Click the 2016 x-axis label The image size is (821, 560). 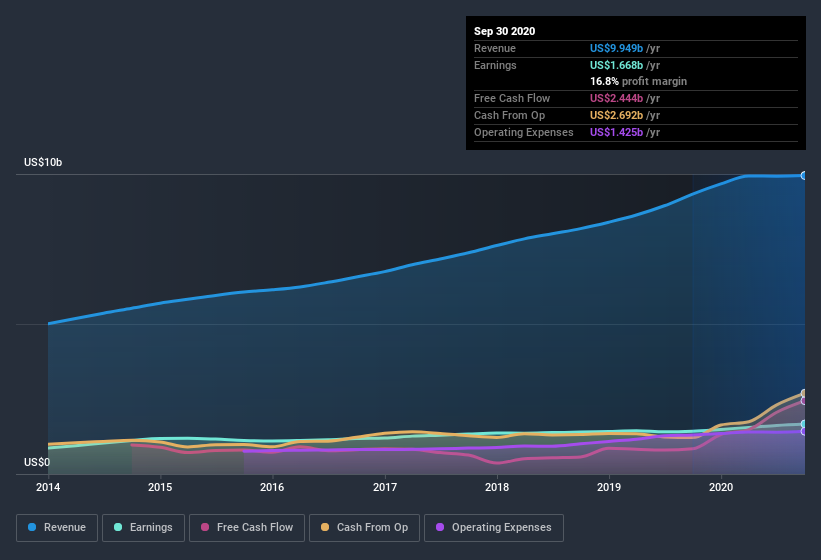pyautogui.click(x=272, y=487)
